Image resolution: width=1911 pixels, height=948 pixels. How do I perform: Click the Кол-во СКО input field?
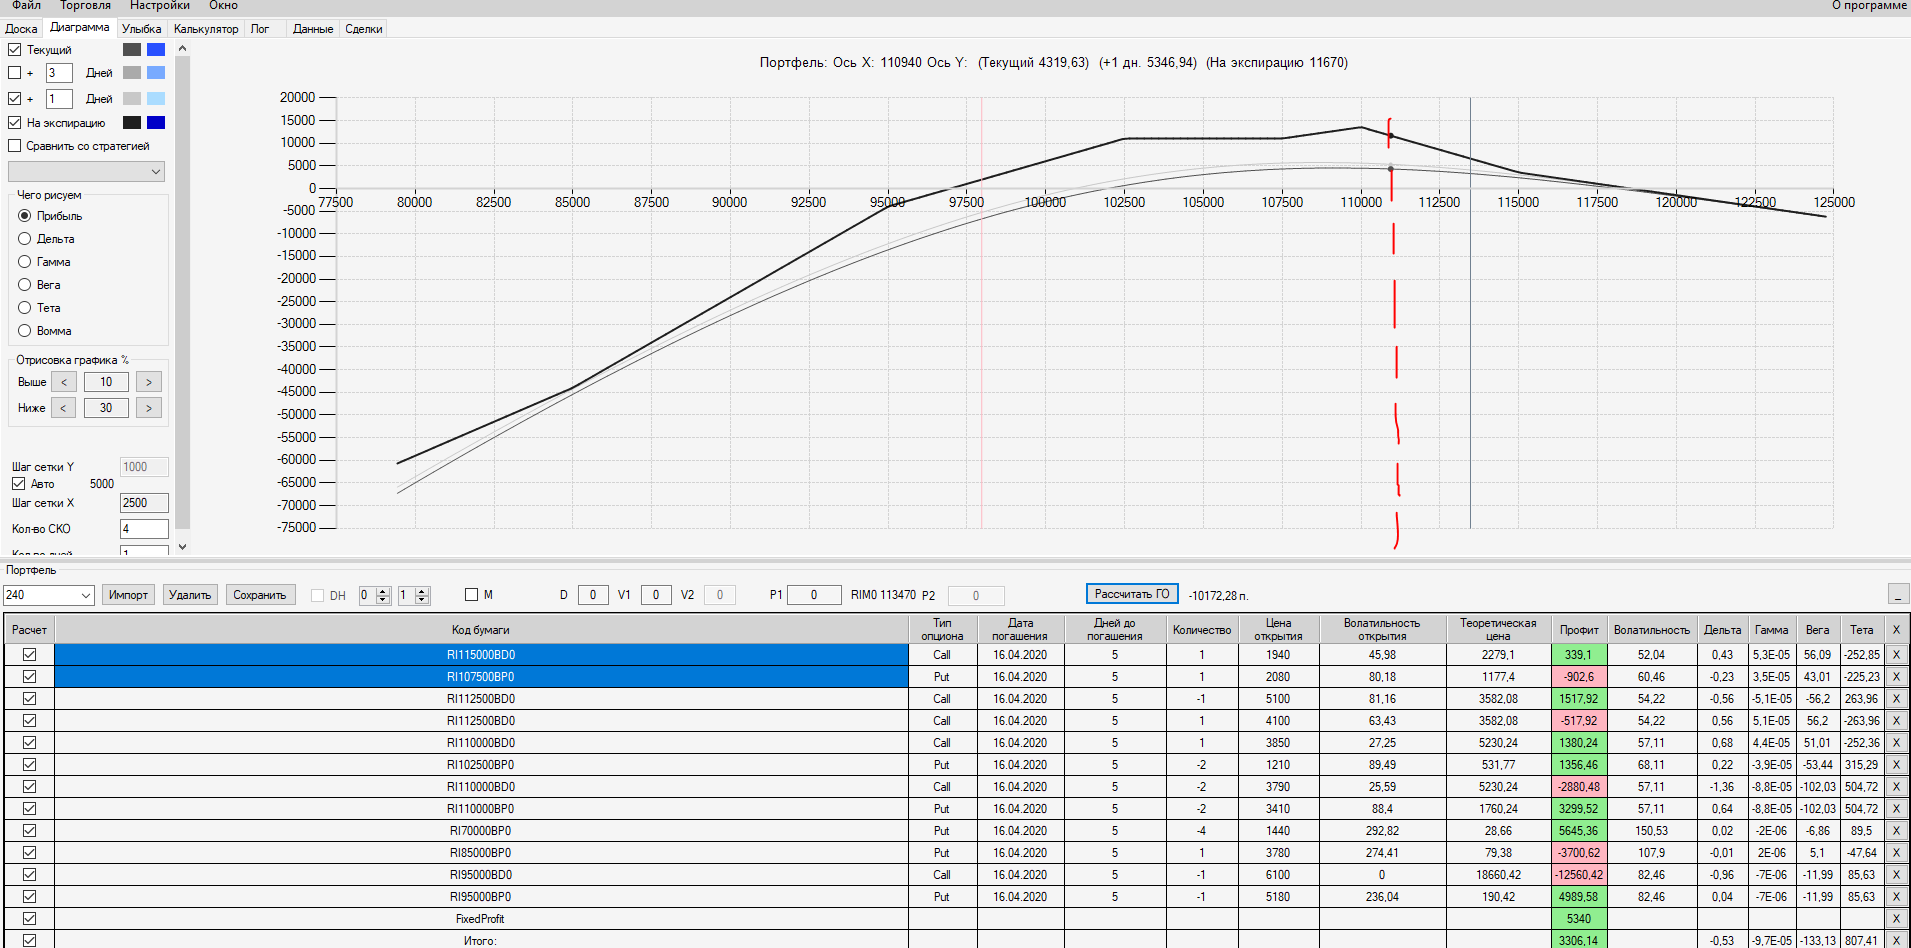coord(144,529)
